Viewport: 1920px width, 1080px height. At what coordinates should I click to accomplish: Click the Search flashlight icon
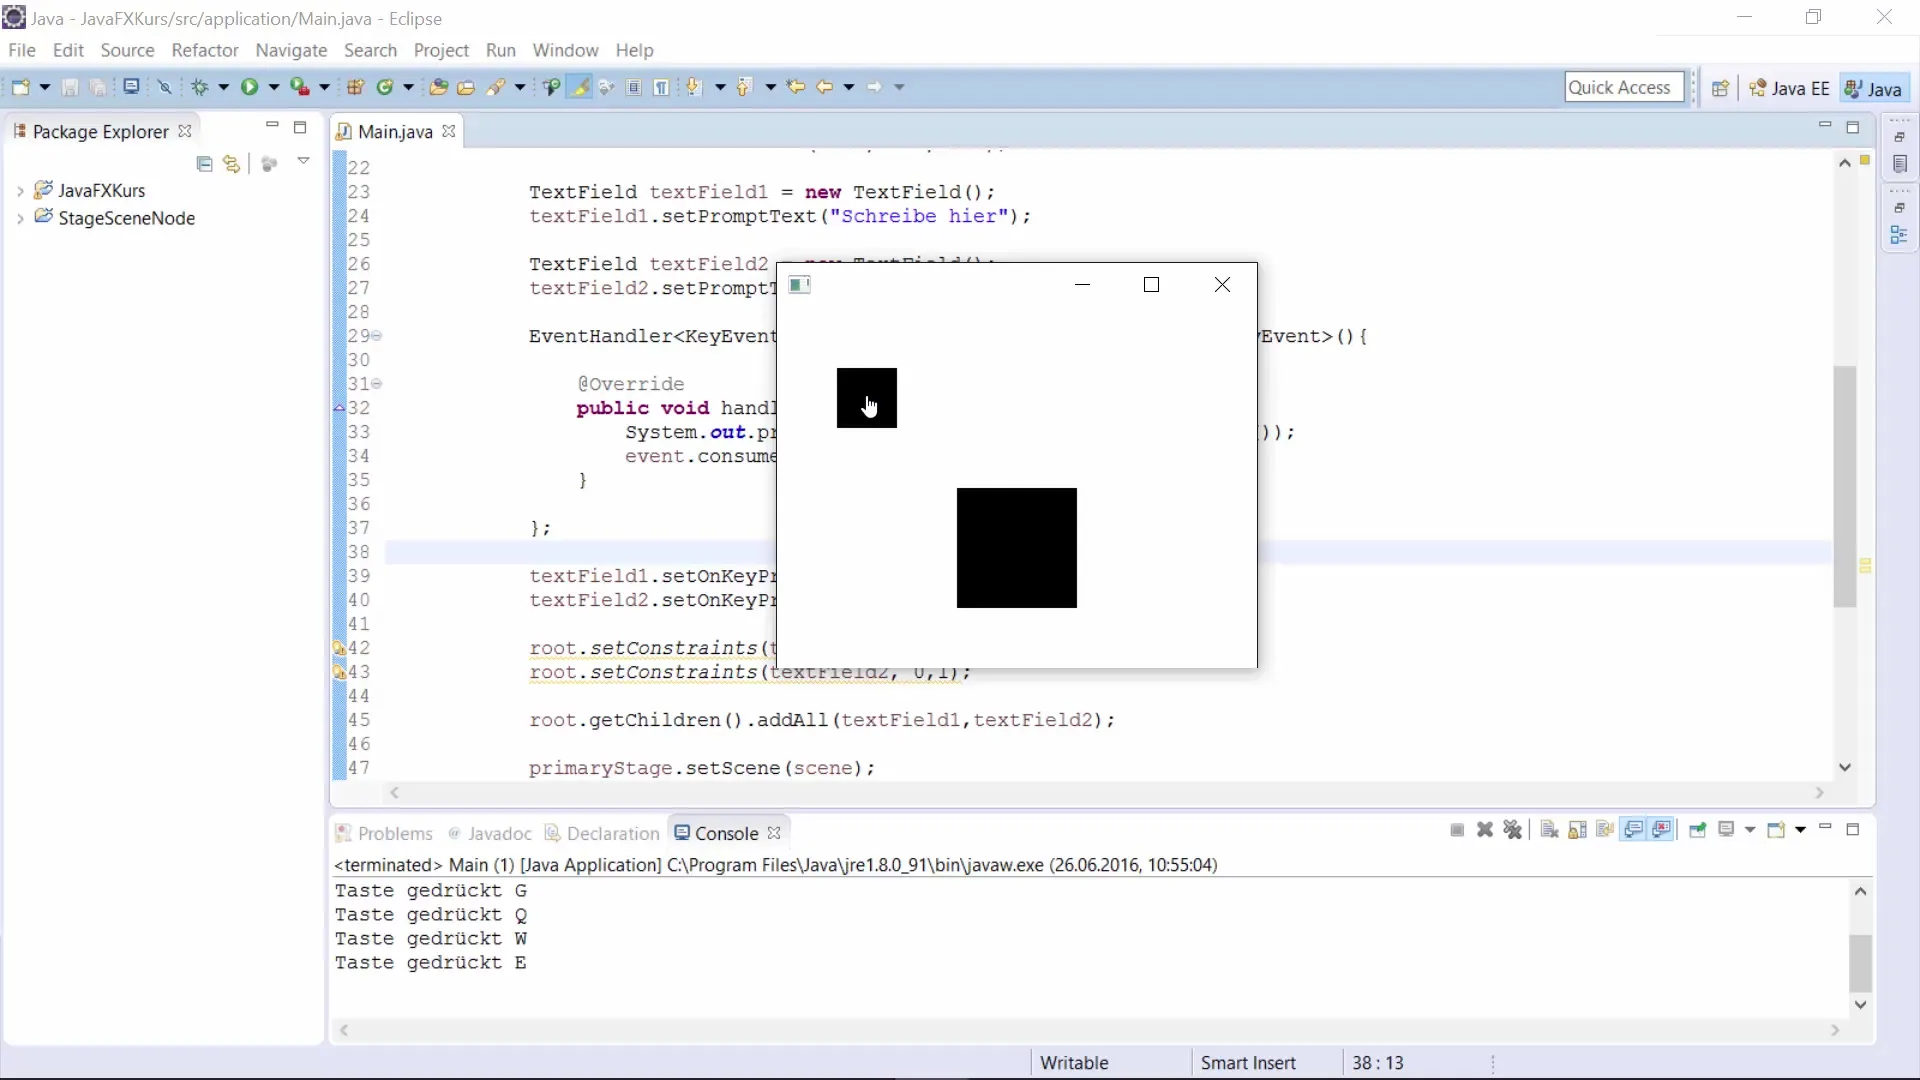(496, 87)
